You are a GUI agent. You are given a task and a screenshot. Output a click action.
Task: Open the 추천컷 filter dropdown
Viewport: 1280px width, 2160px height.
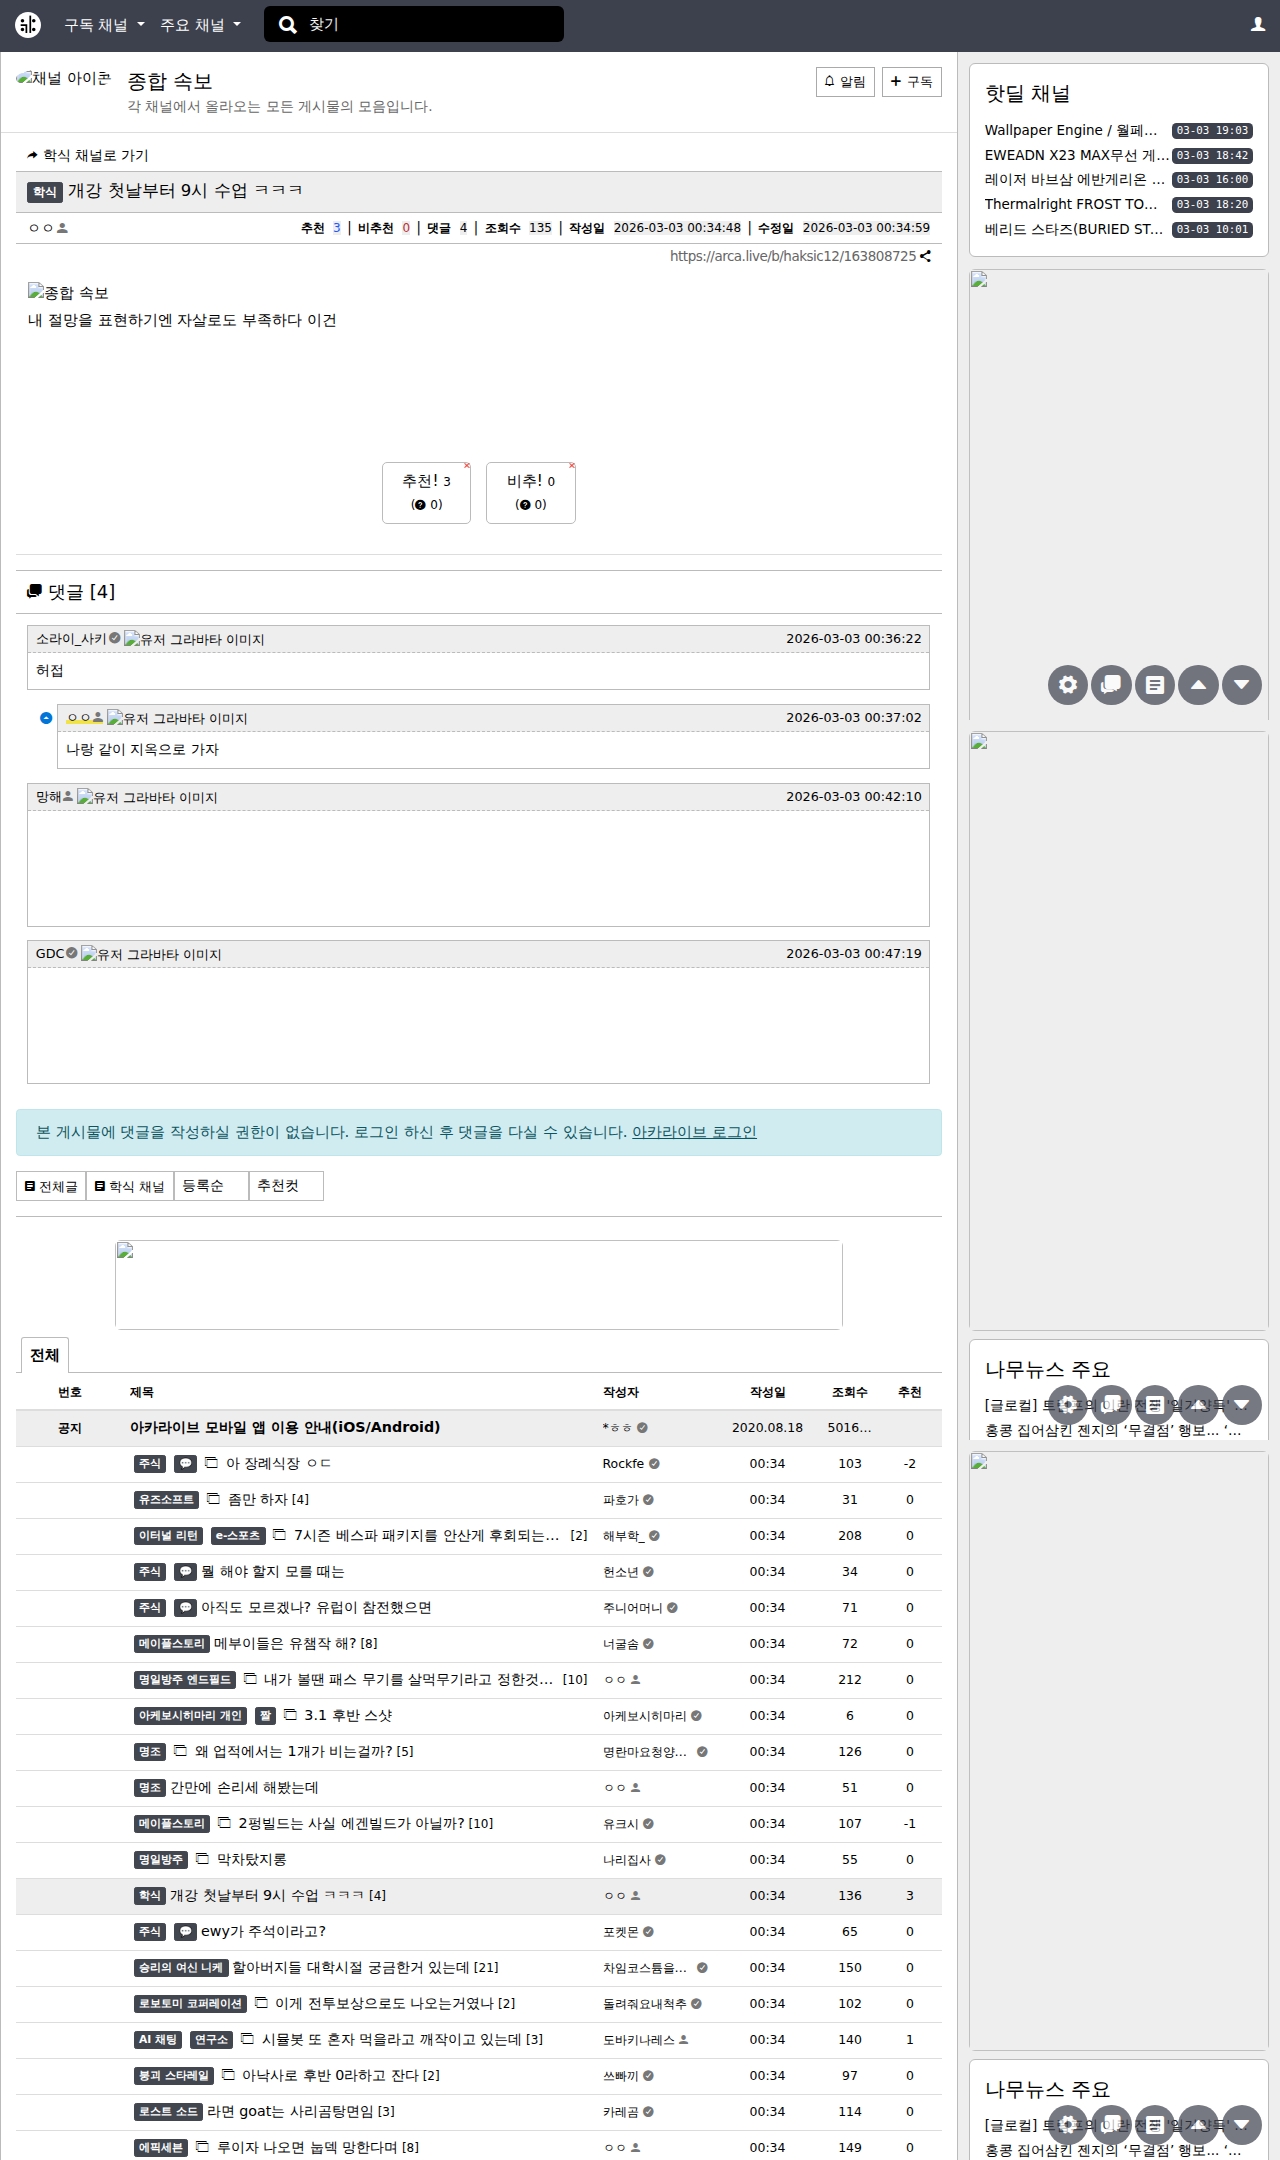pyautogui.click(x=286, y=1186)
